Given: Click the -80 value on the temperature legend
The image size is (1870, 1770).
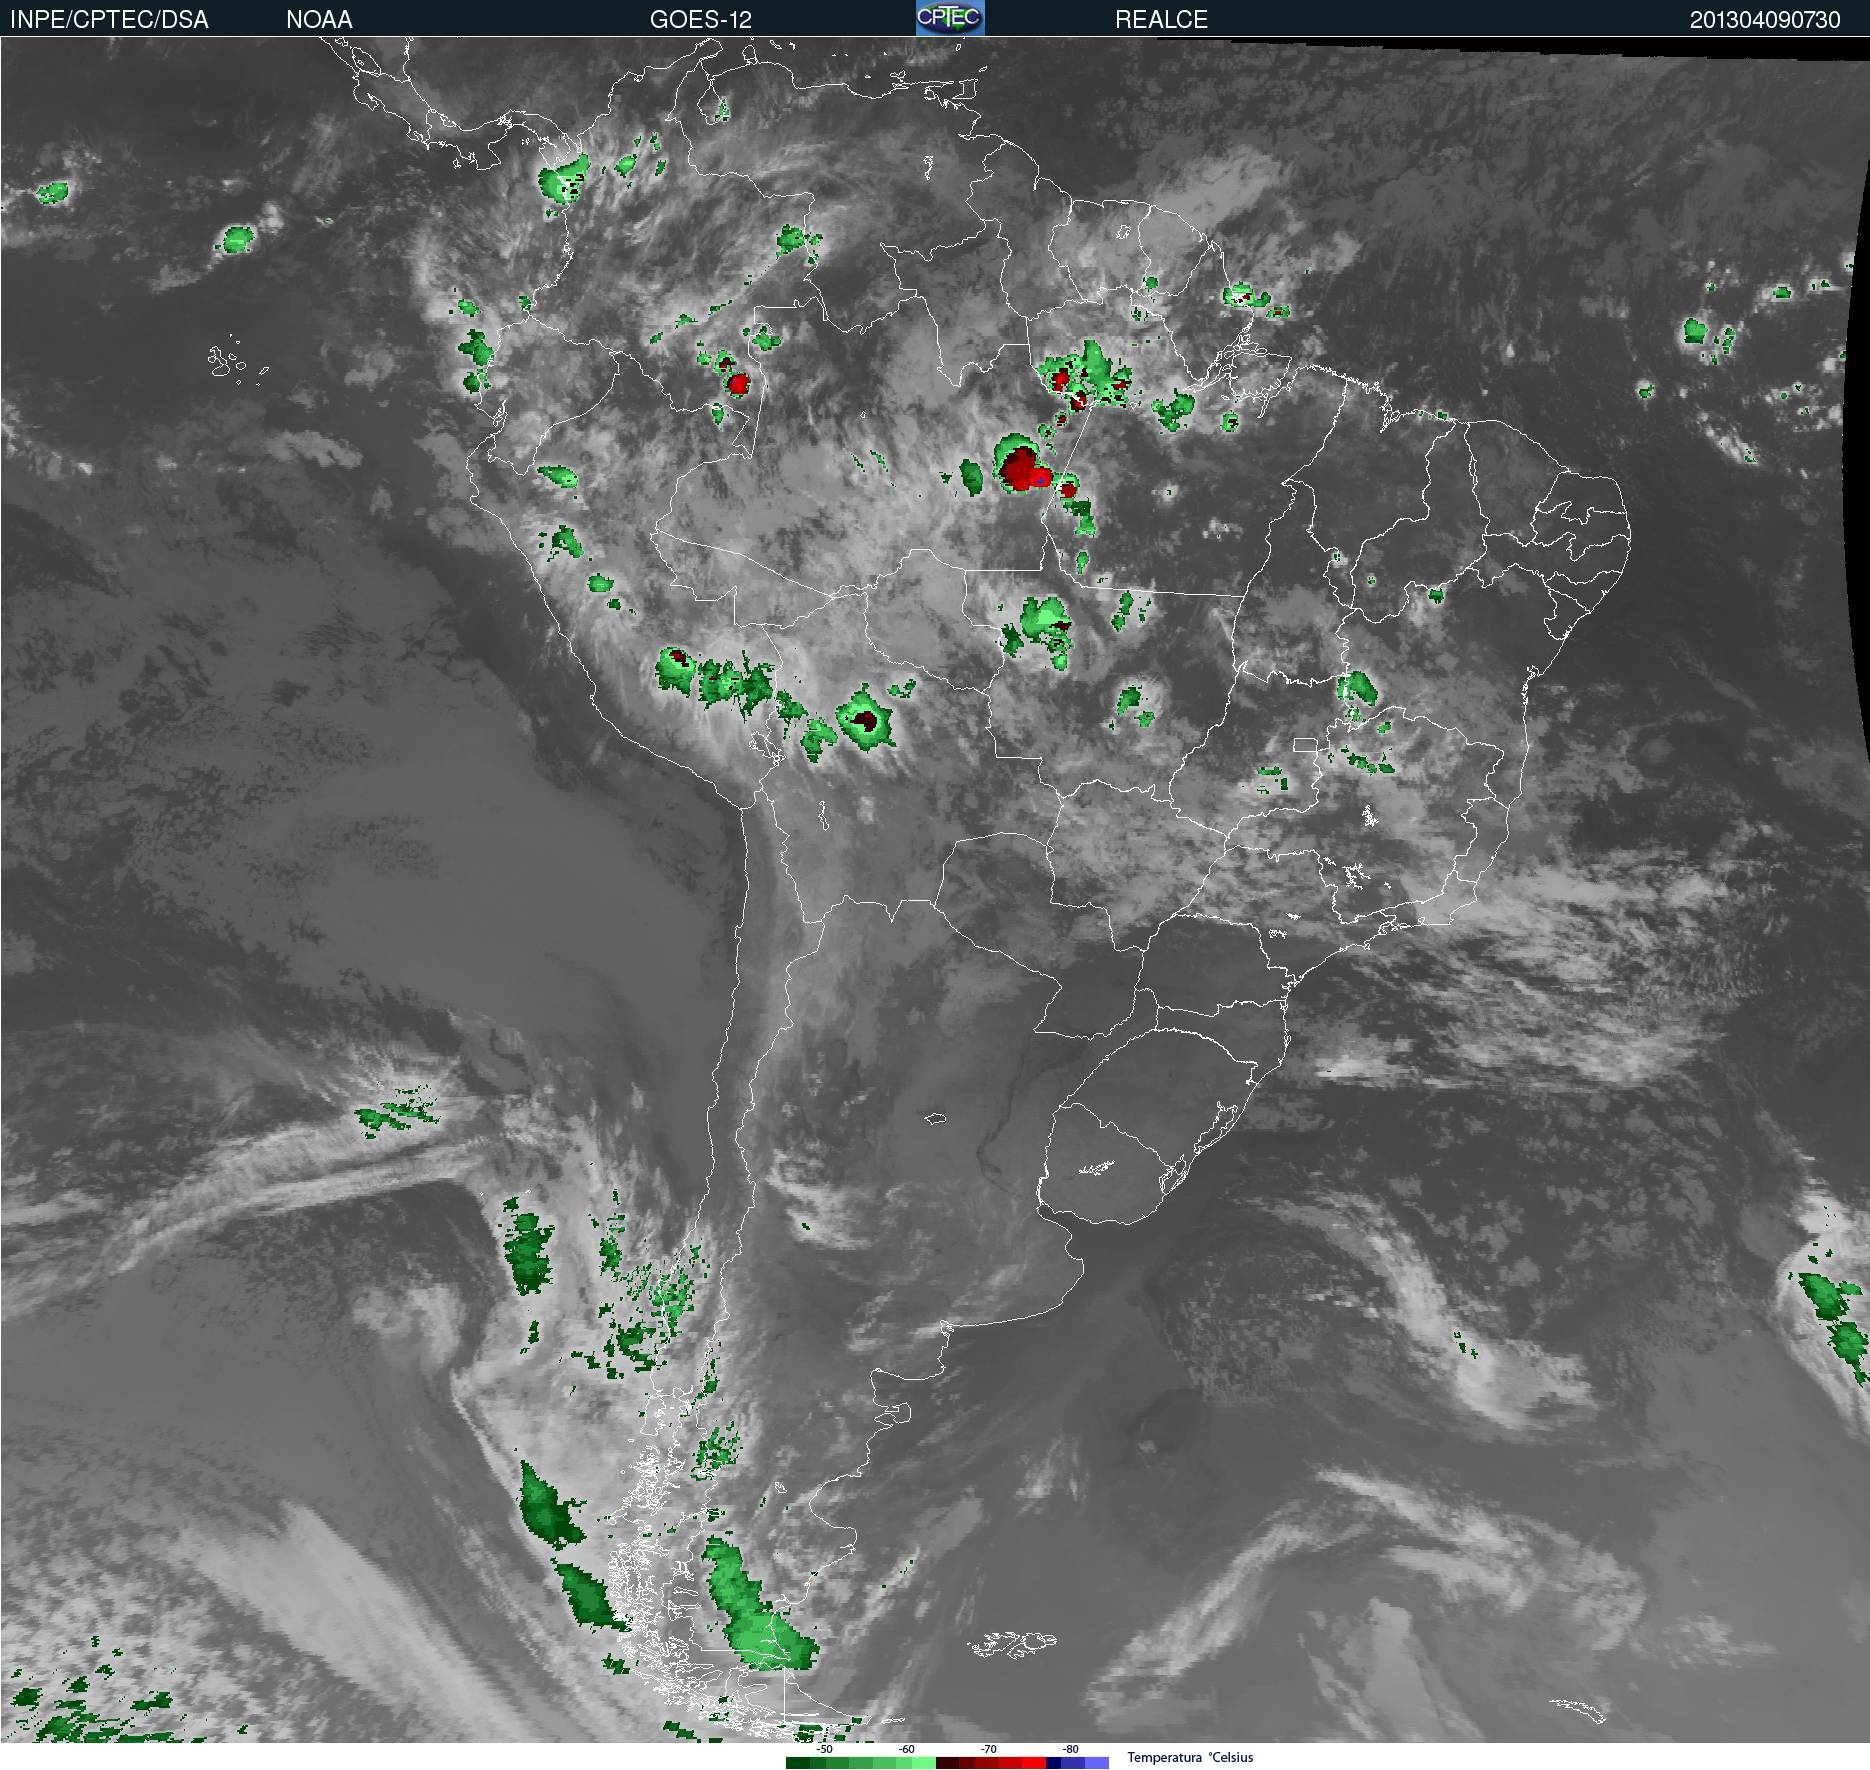Looking at the screenshot, I should point(1071,1750).
